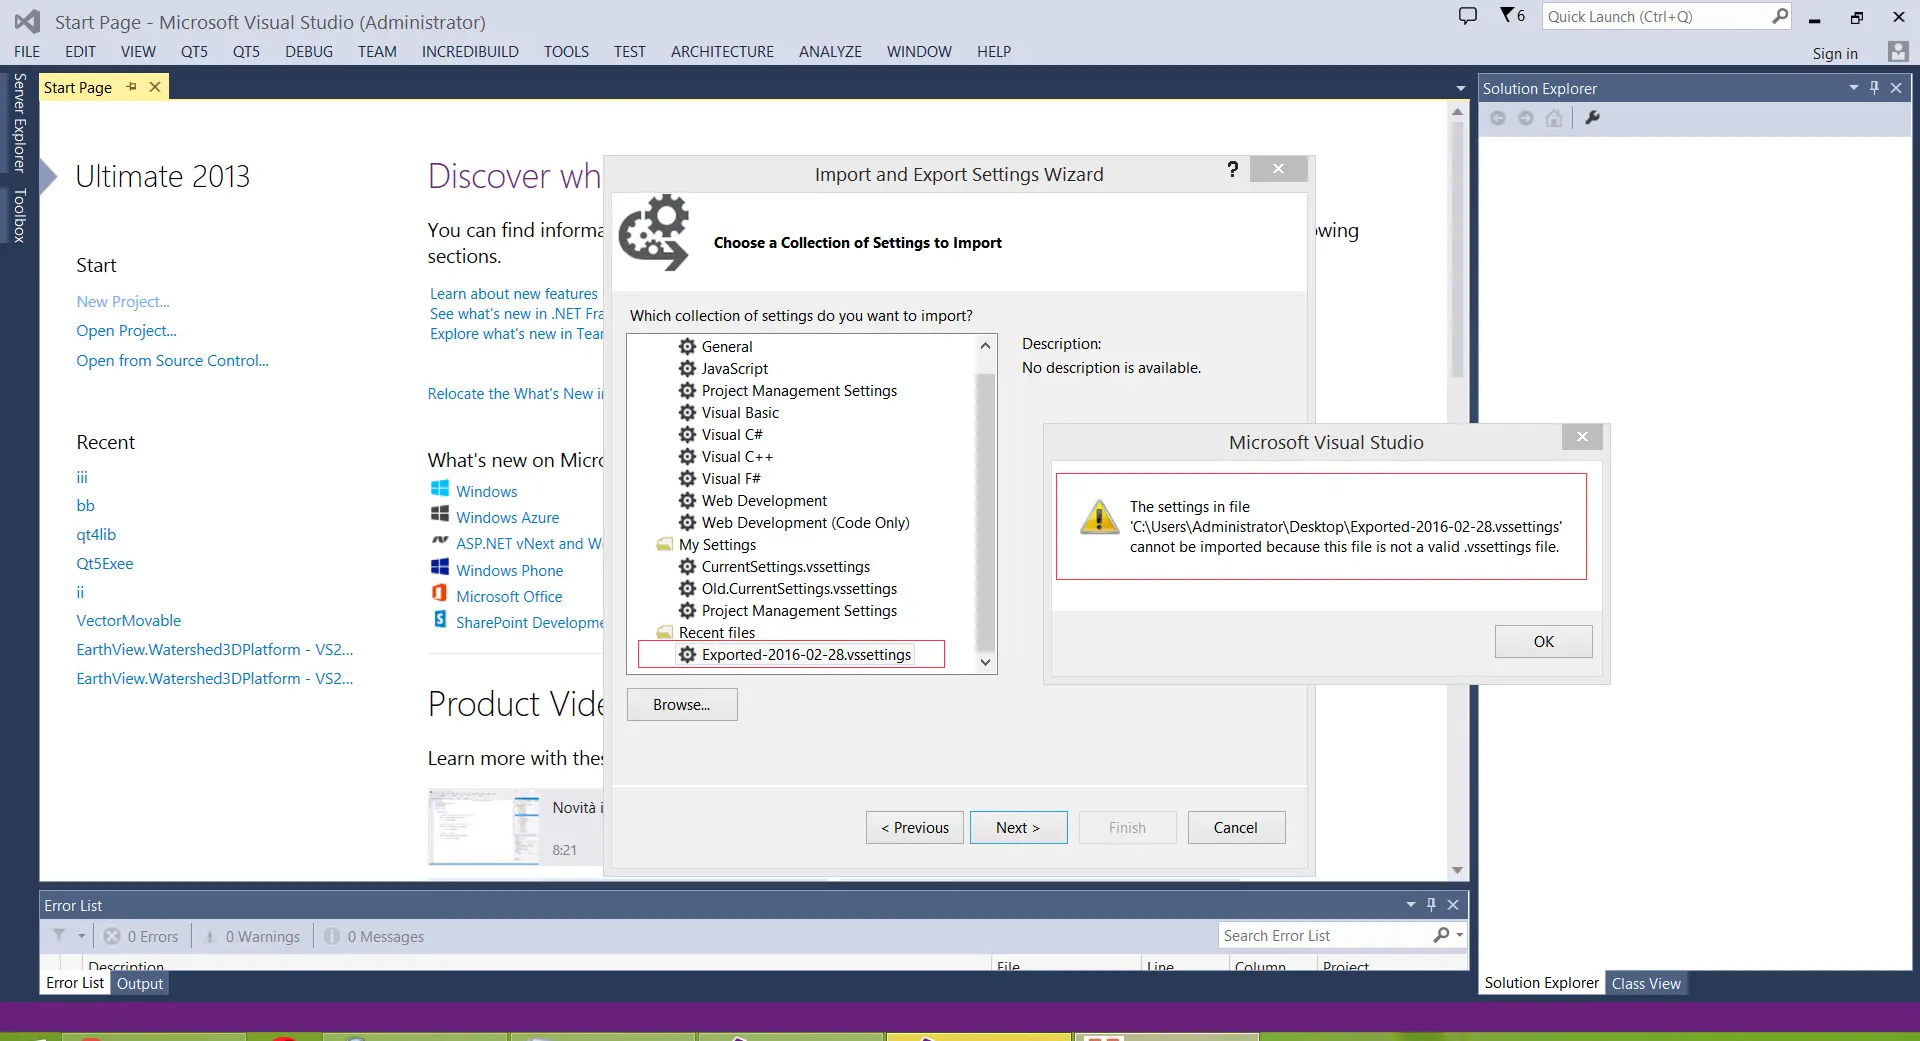Toggle auto-hide pin on Solution Explorer panel

(1875, 88)
